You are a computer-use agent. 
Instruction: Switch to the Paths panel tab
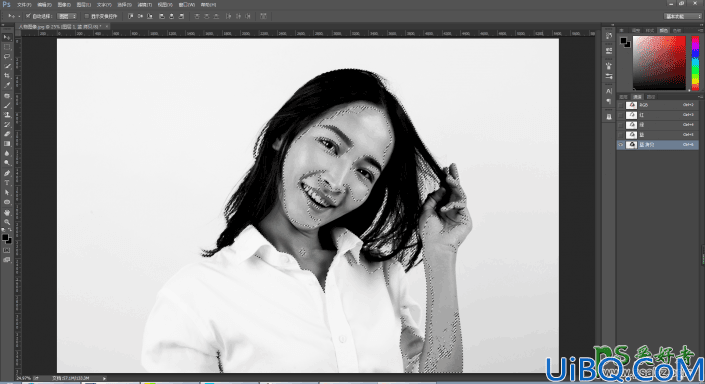point(651,97)
